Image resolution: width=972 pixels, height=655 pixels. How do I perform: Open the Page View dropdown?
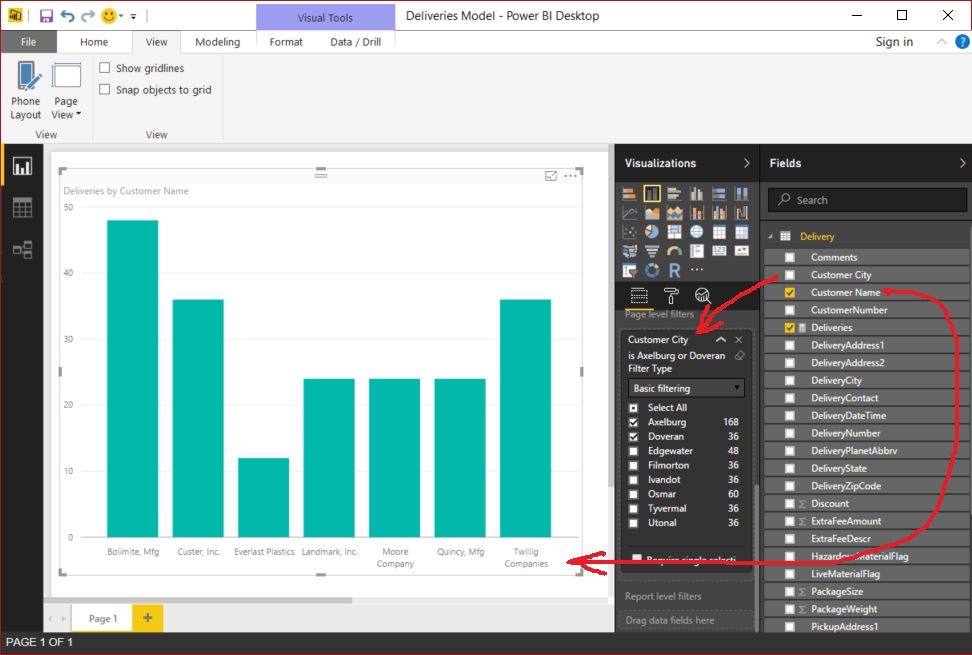pos(66,92)
